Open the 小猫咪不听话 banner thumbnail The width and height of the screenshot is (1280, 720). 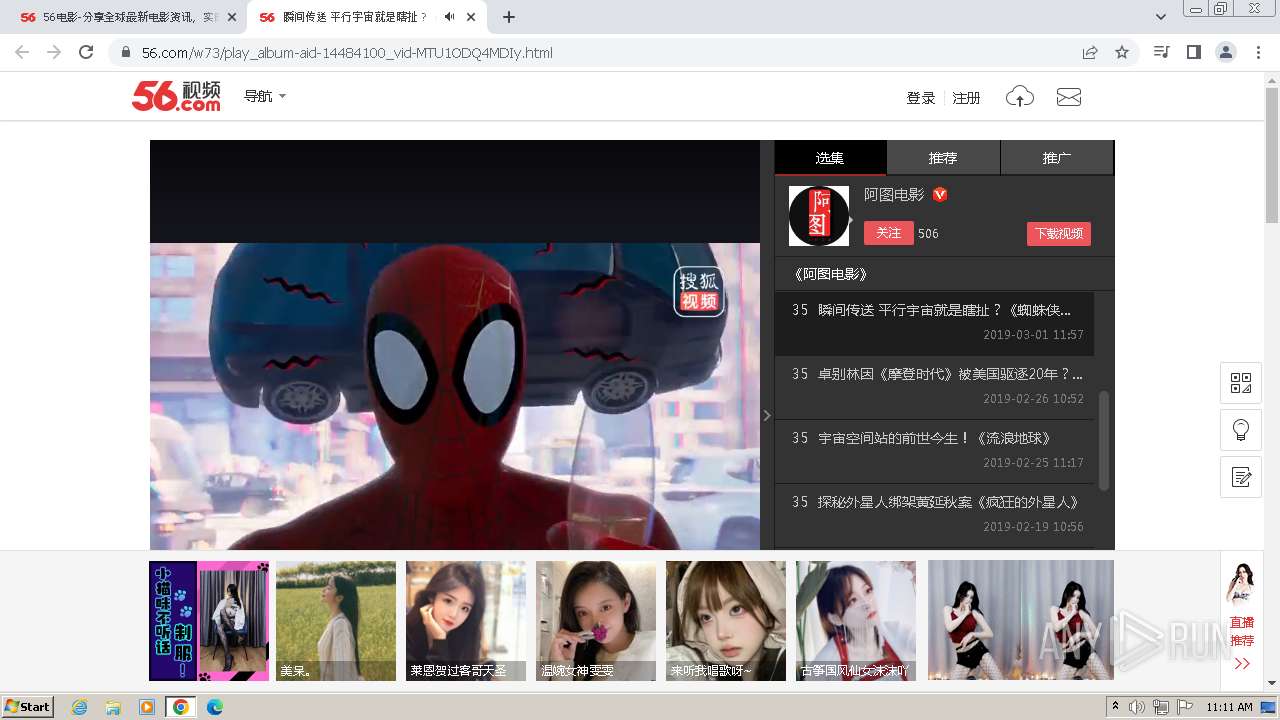pyautogui.click(x=209, y=621)
